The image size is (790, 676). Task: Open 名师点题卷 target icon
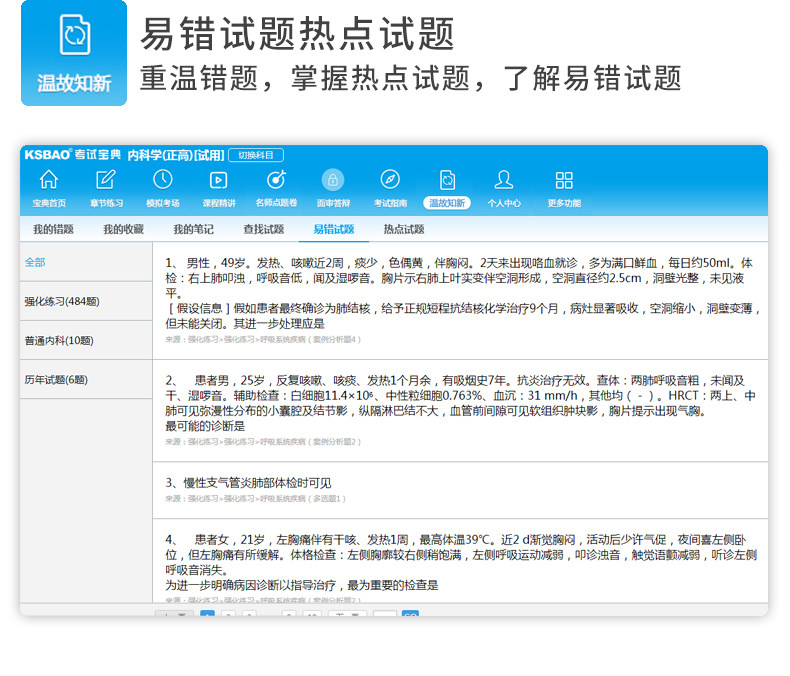tap(276, 179)
